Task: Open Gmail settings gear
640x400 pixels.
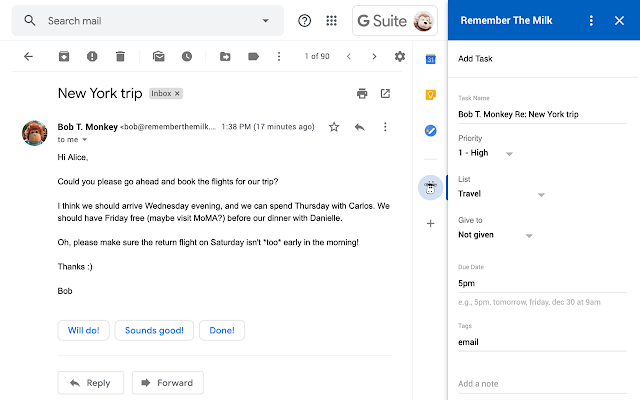Action: [x=400, y=56]
